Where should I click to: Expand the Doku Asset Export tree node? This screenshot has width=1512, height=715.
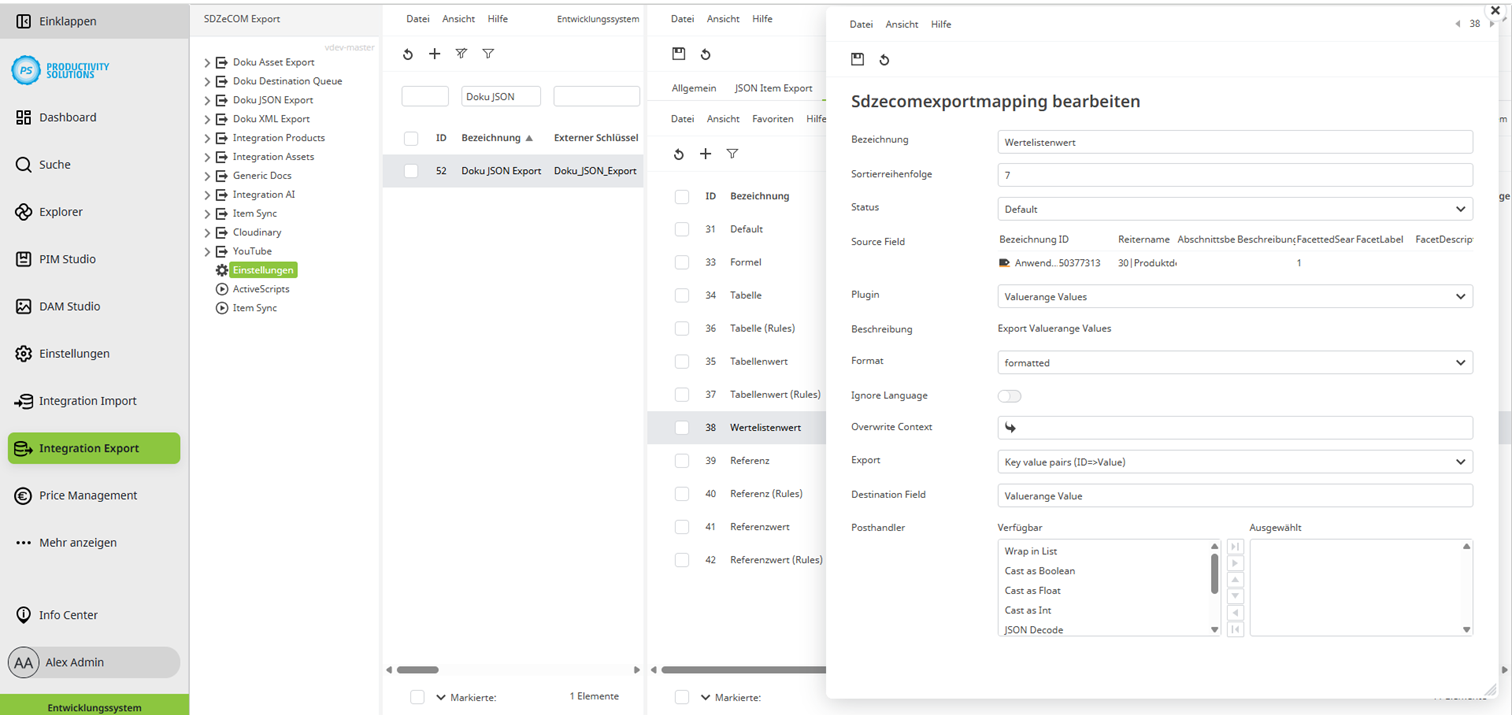pos(207,61)
